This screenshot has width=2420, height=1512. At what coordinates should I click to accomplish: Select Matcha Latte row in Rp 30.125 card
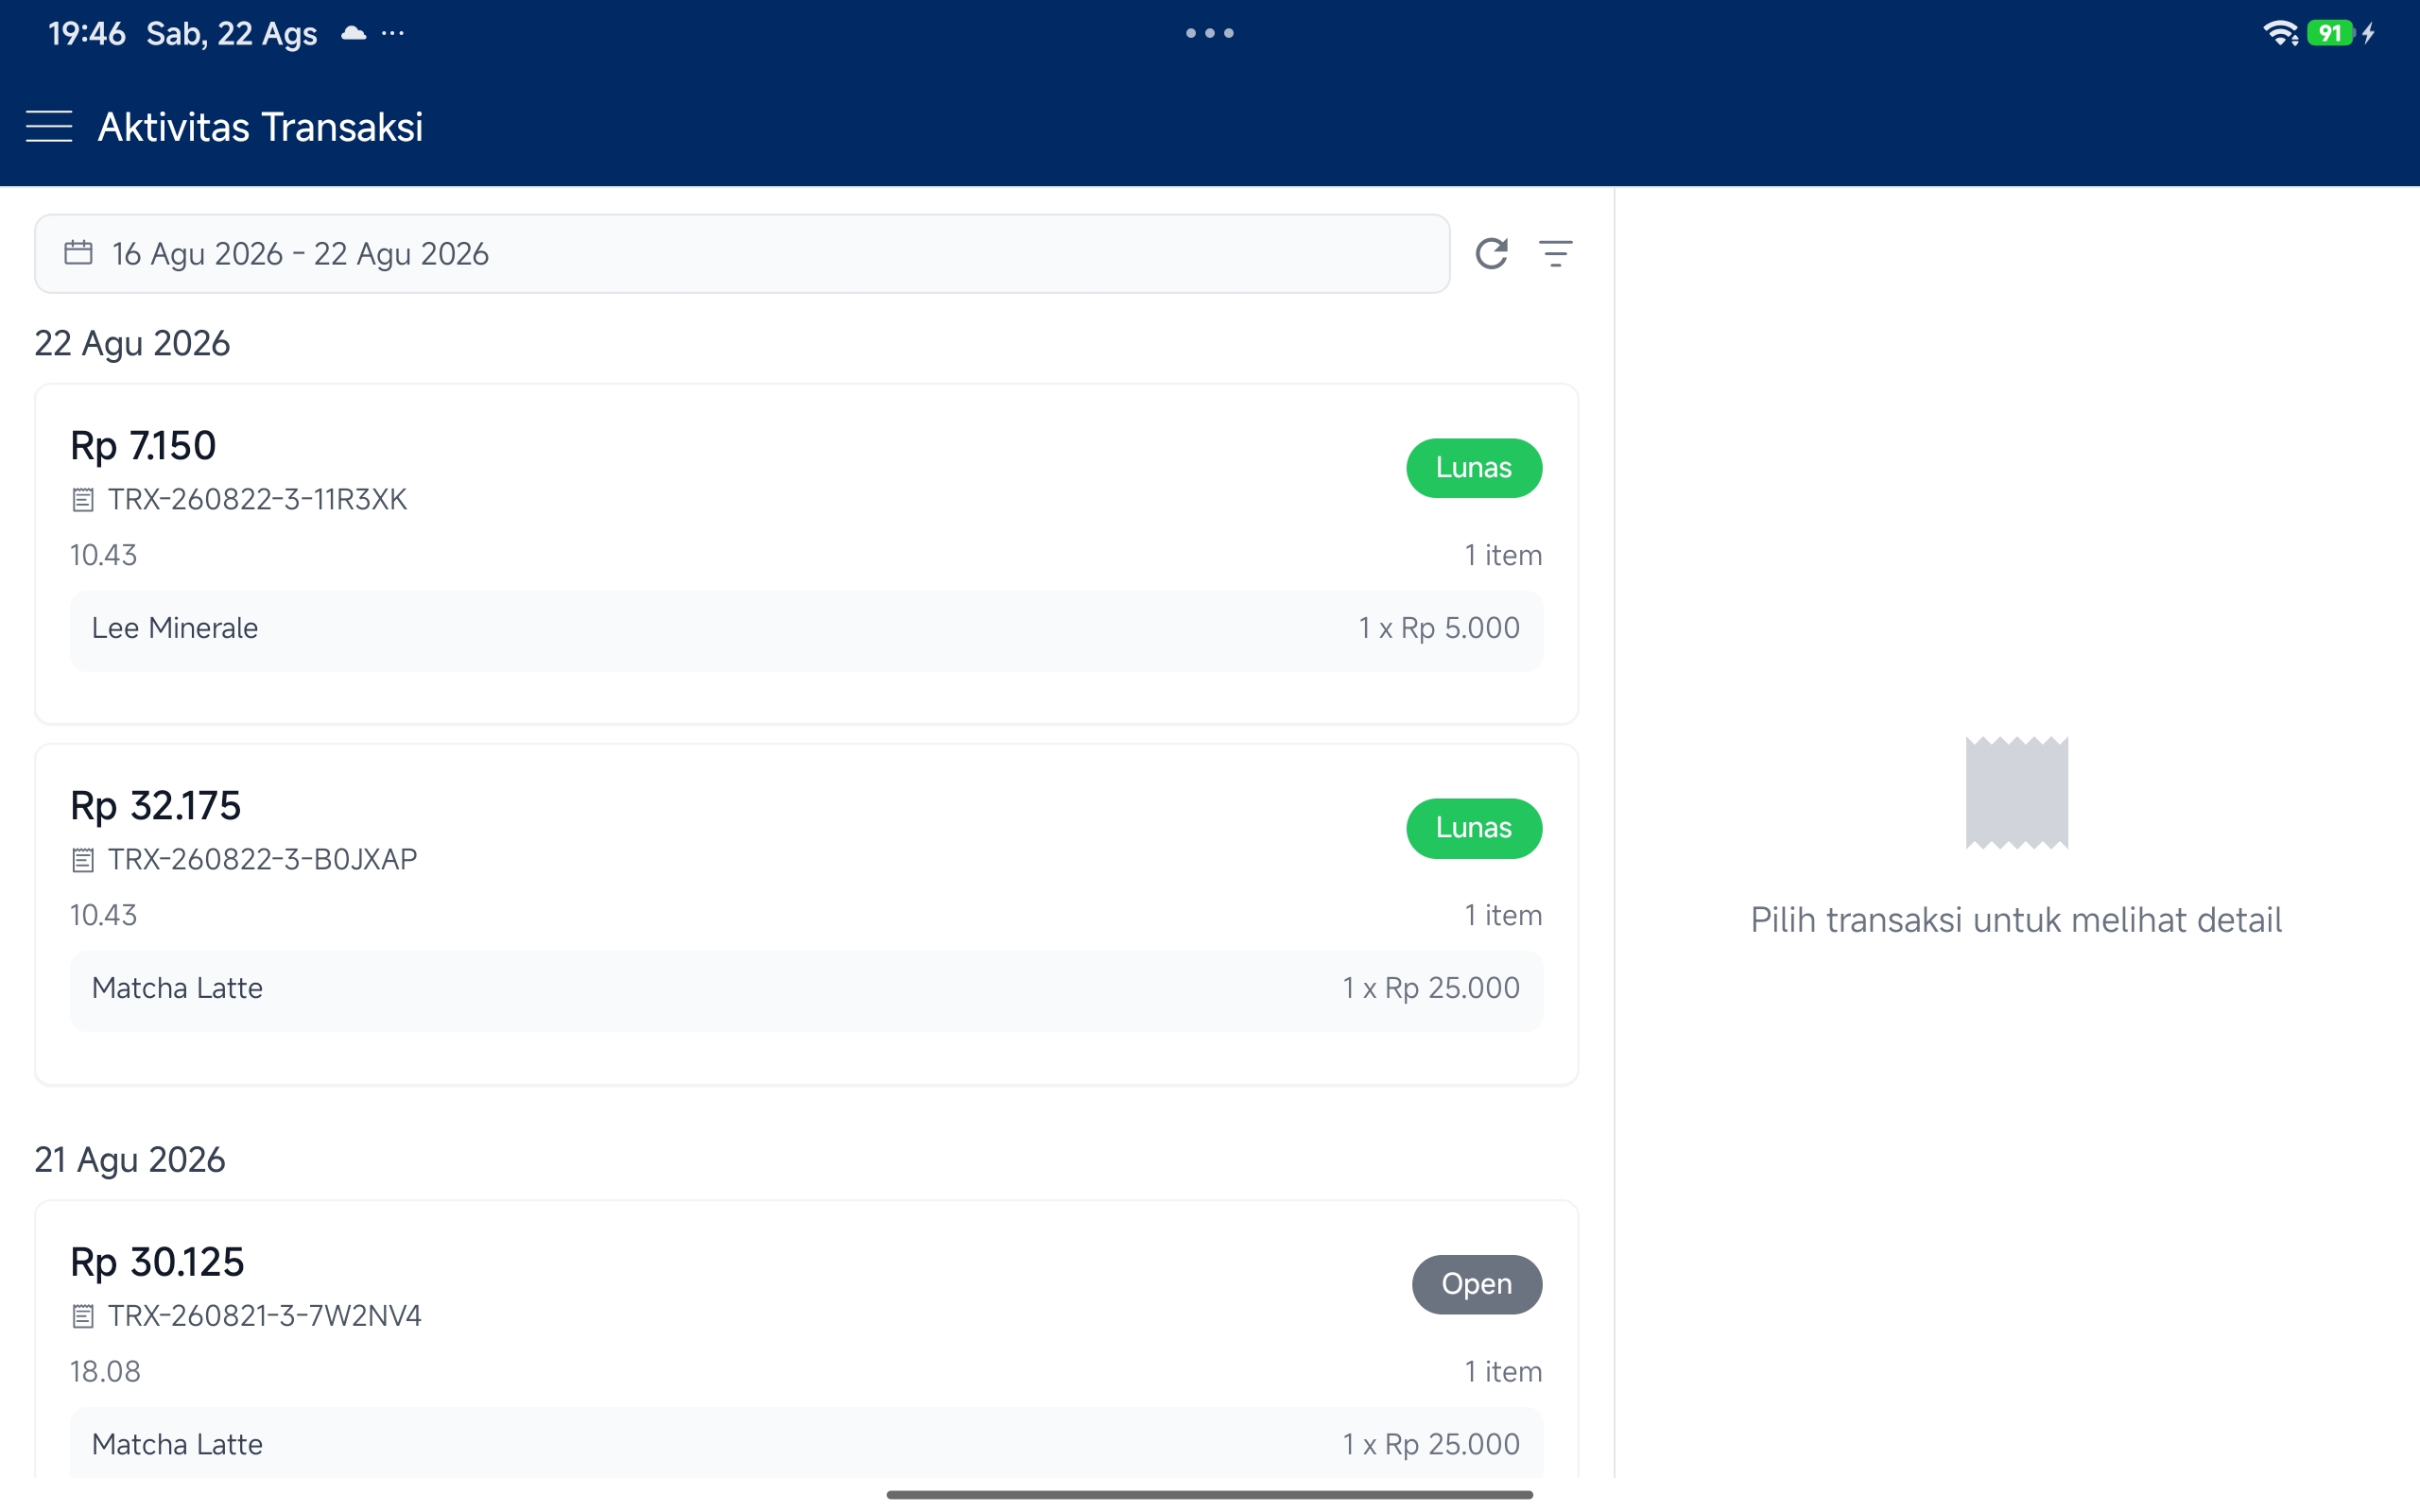pos(806,1443)
